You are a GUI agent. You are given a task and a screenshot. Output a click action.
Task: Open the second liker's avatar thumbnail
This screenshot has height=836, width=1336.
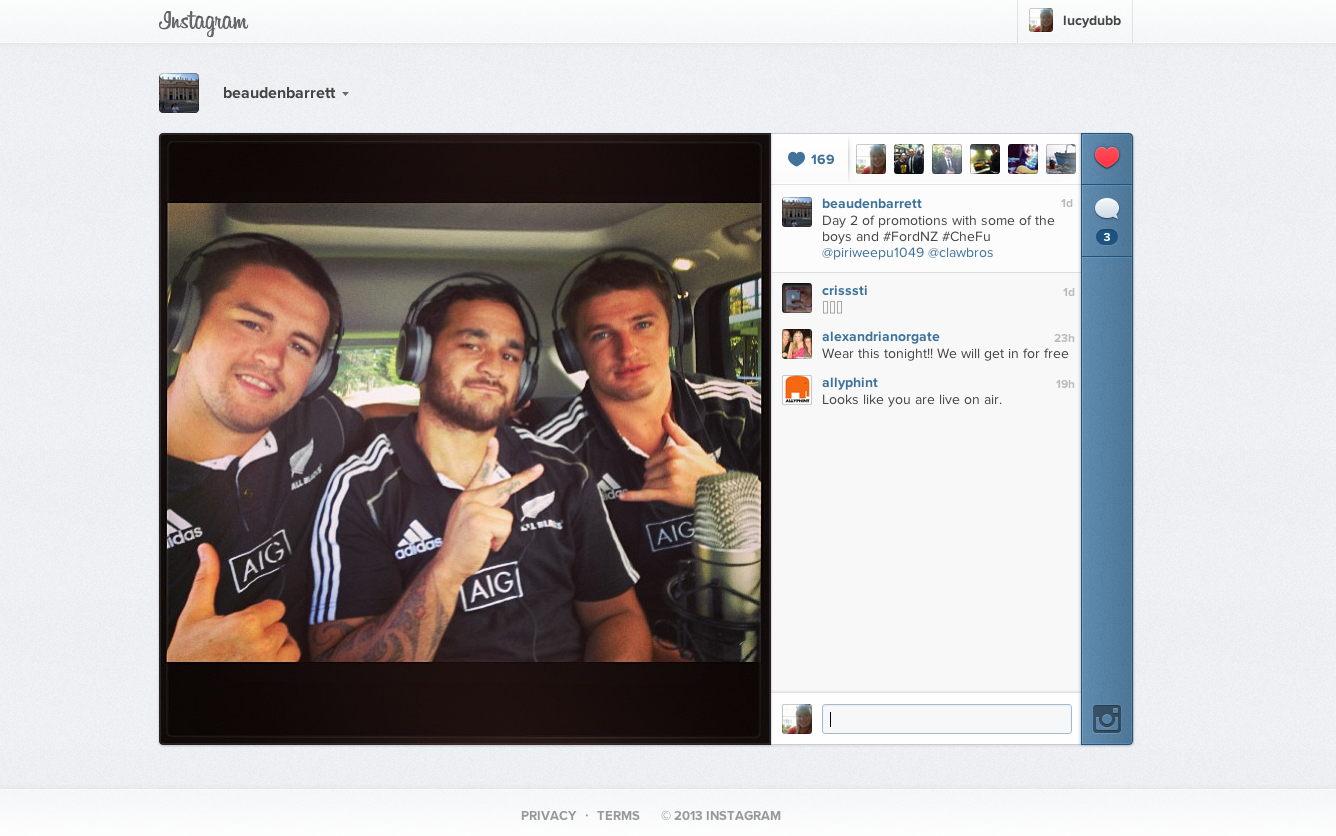click(909, 159)
